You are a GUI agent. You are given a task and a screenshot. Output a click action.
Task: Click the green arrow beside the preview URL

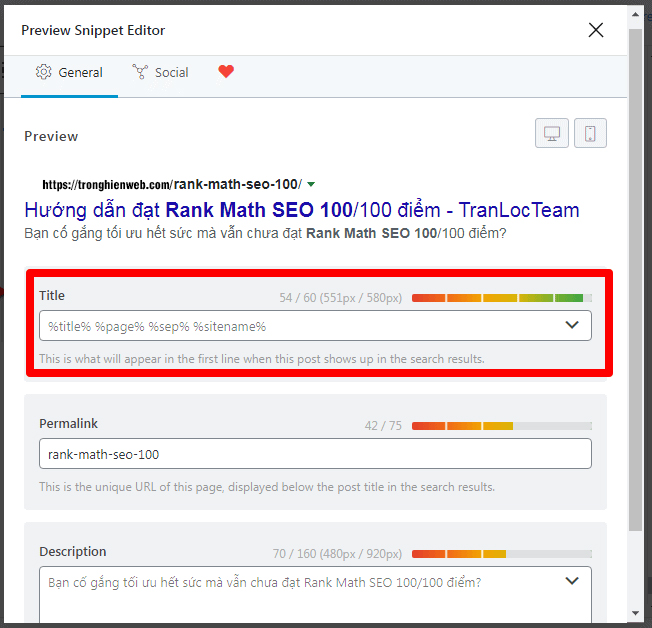click(x=311, y=184)
